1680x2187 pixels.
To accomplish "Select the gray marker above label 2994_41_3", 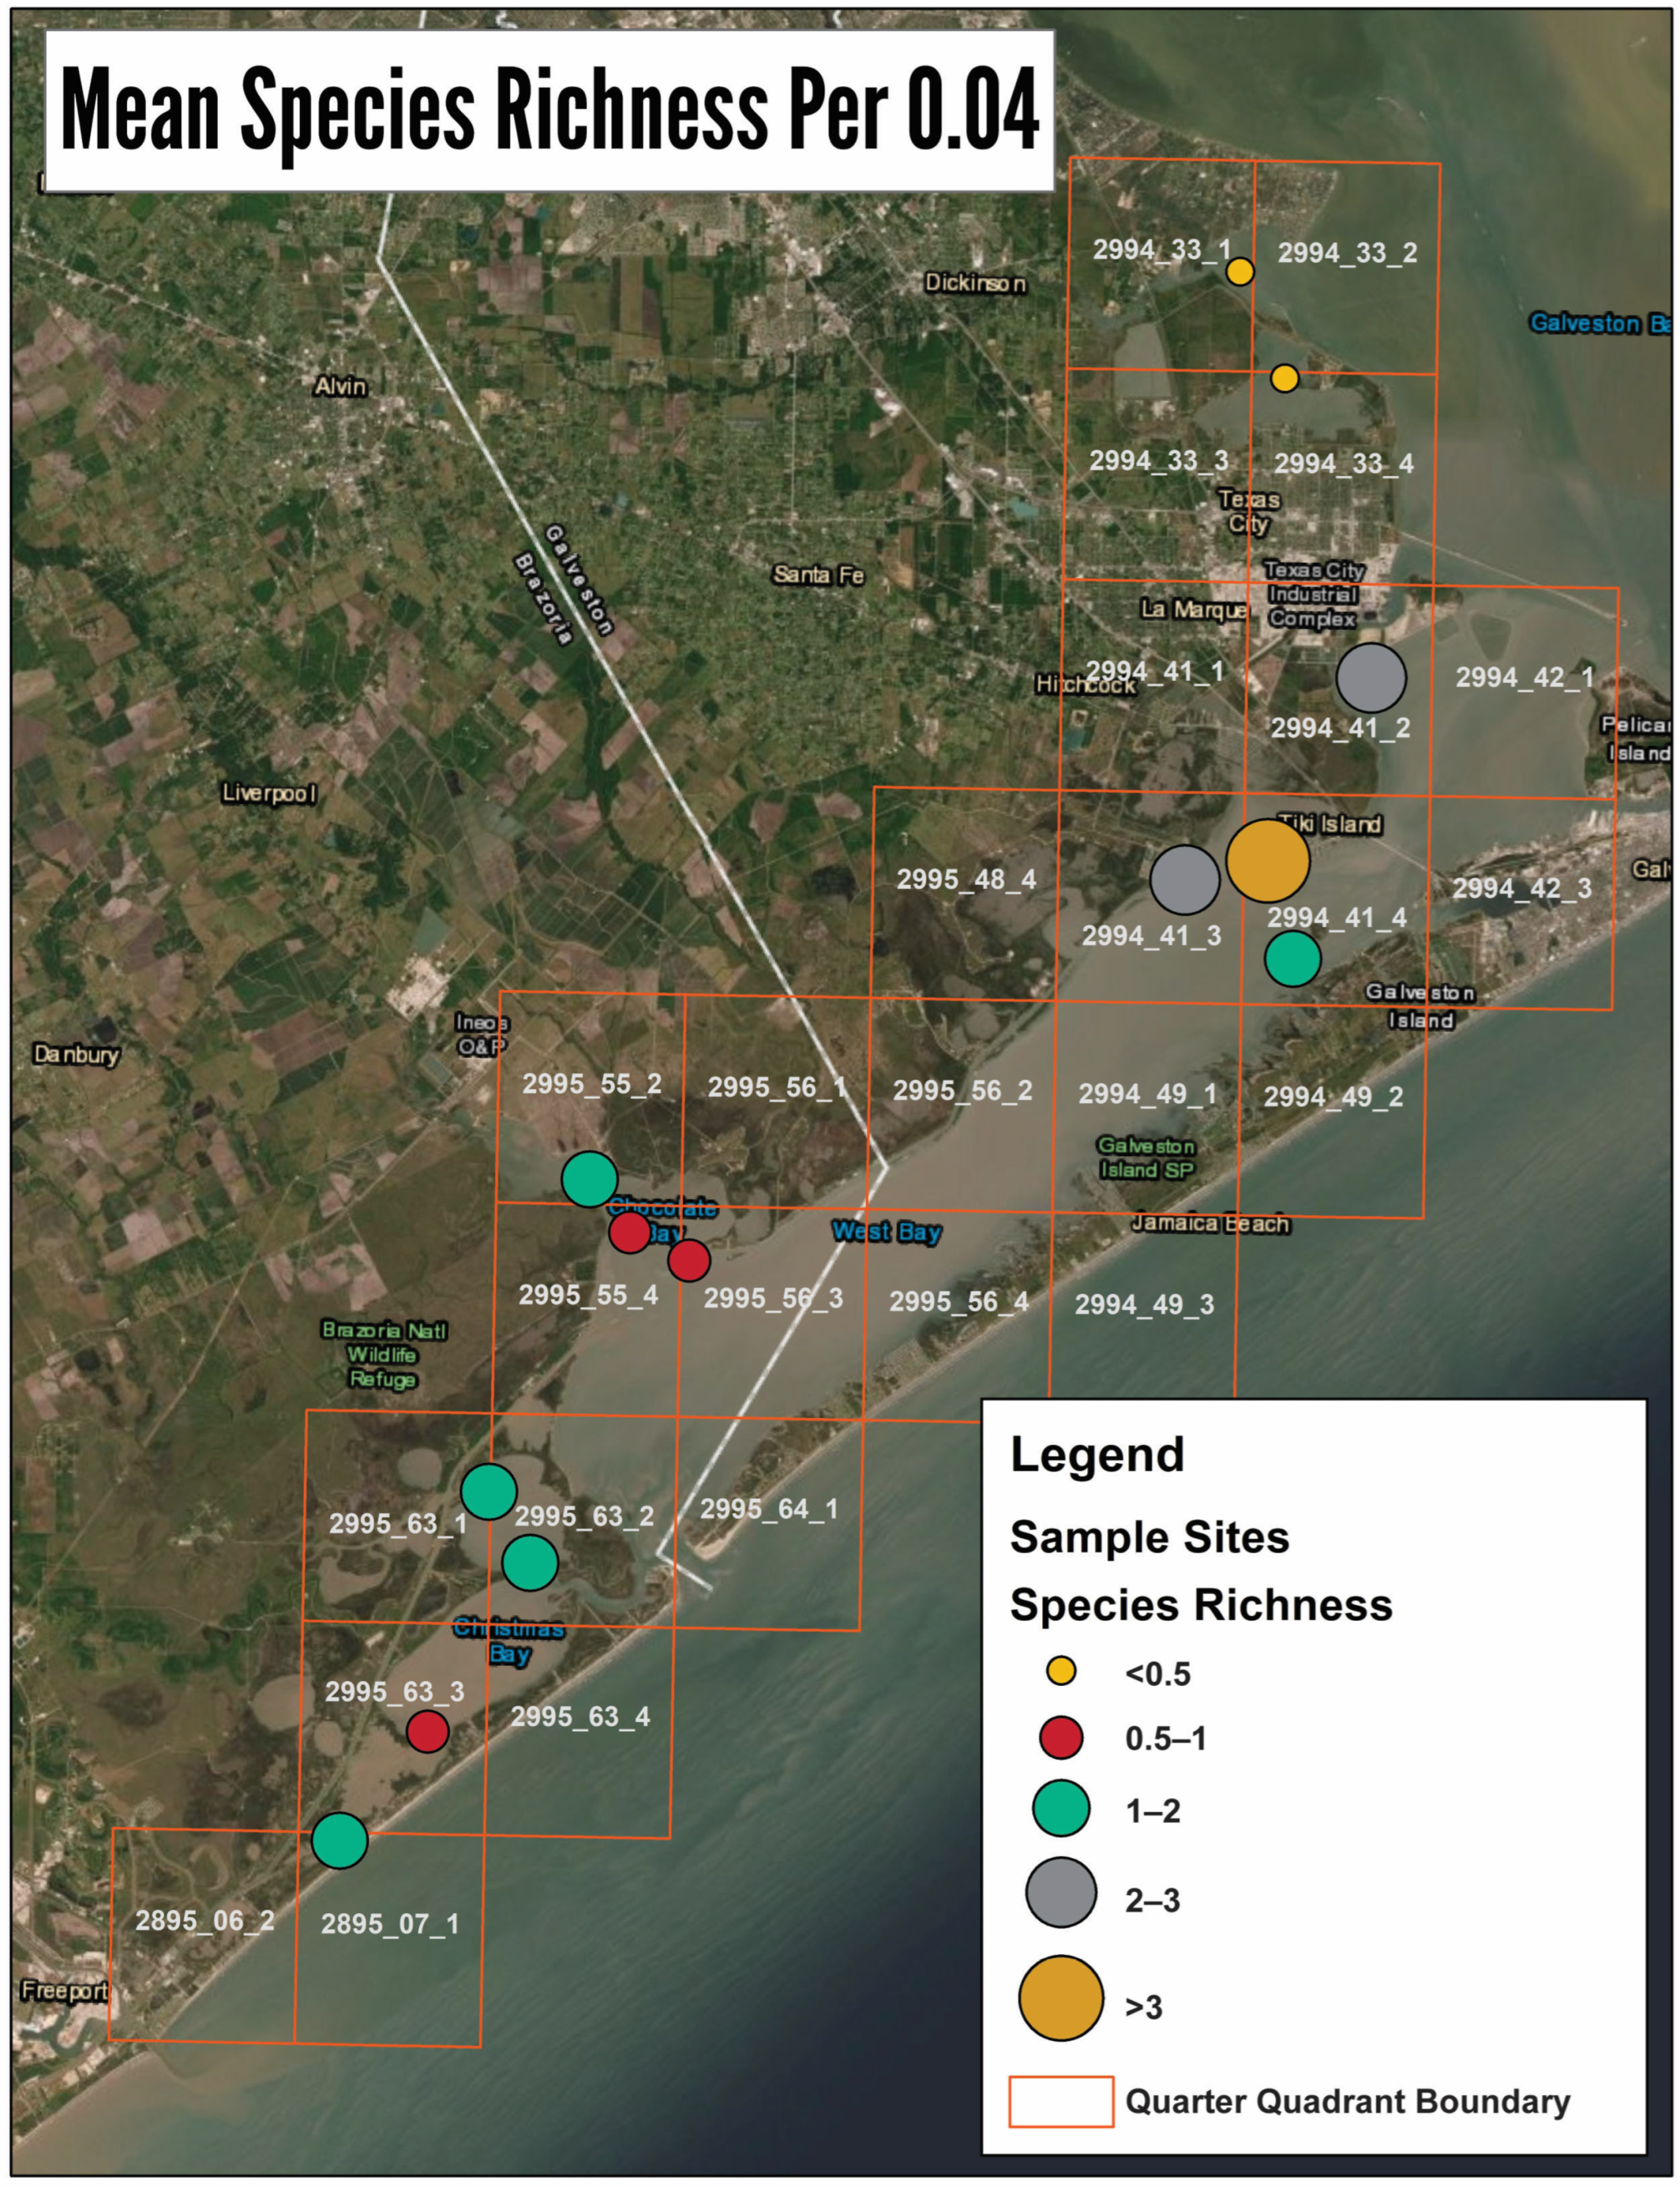I will [x=1184, y=879].
